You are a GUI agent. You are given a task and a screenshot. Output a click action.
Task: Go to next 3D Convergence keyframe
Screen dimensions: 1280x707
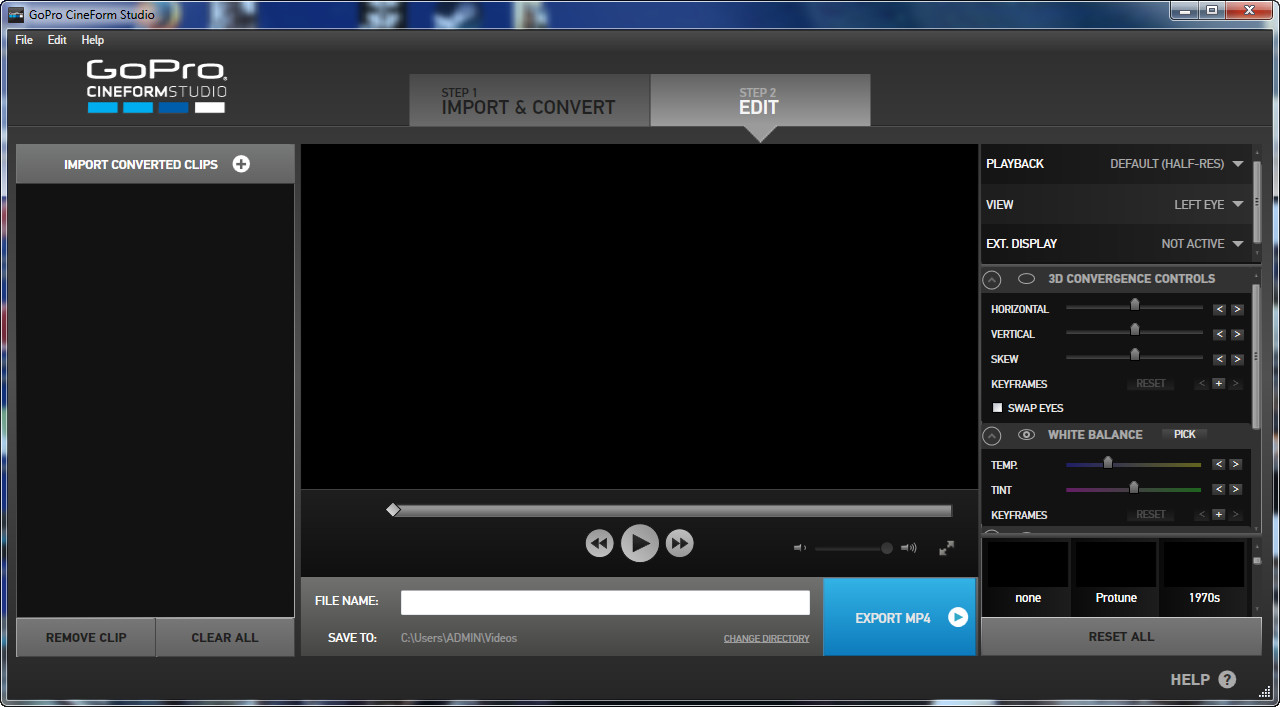click(x=1237, y=384)
